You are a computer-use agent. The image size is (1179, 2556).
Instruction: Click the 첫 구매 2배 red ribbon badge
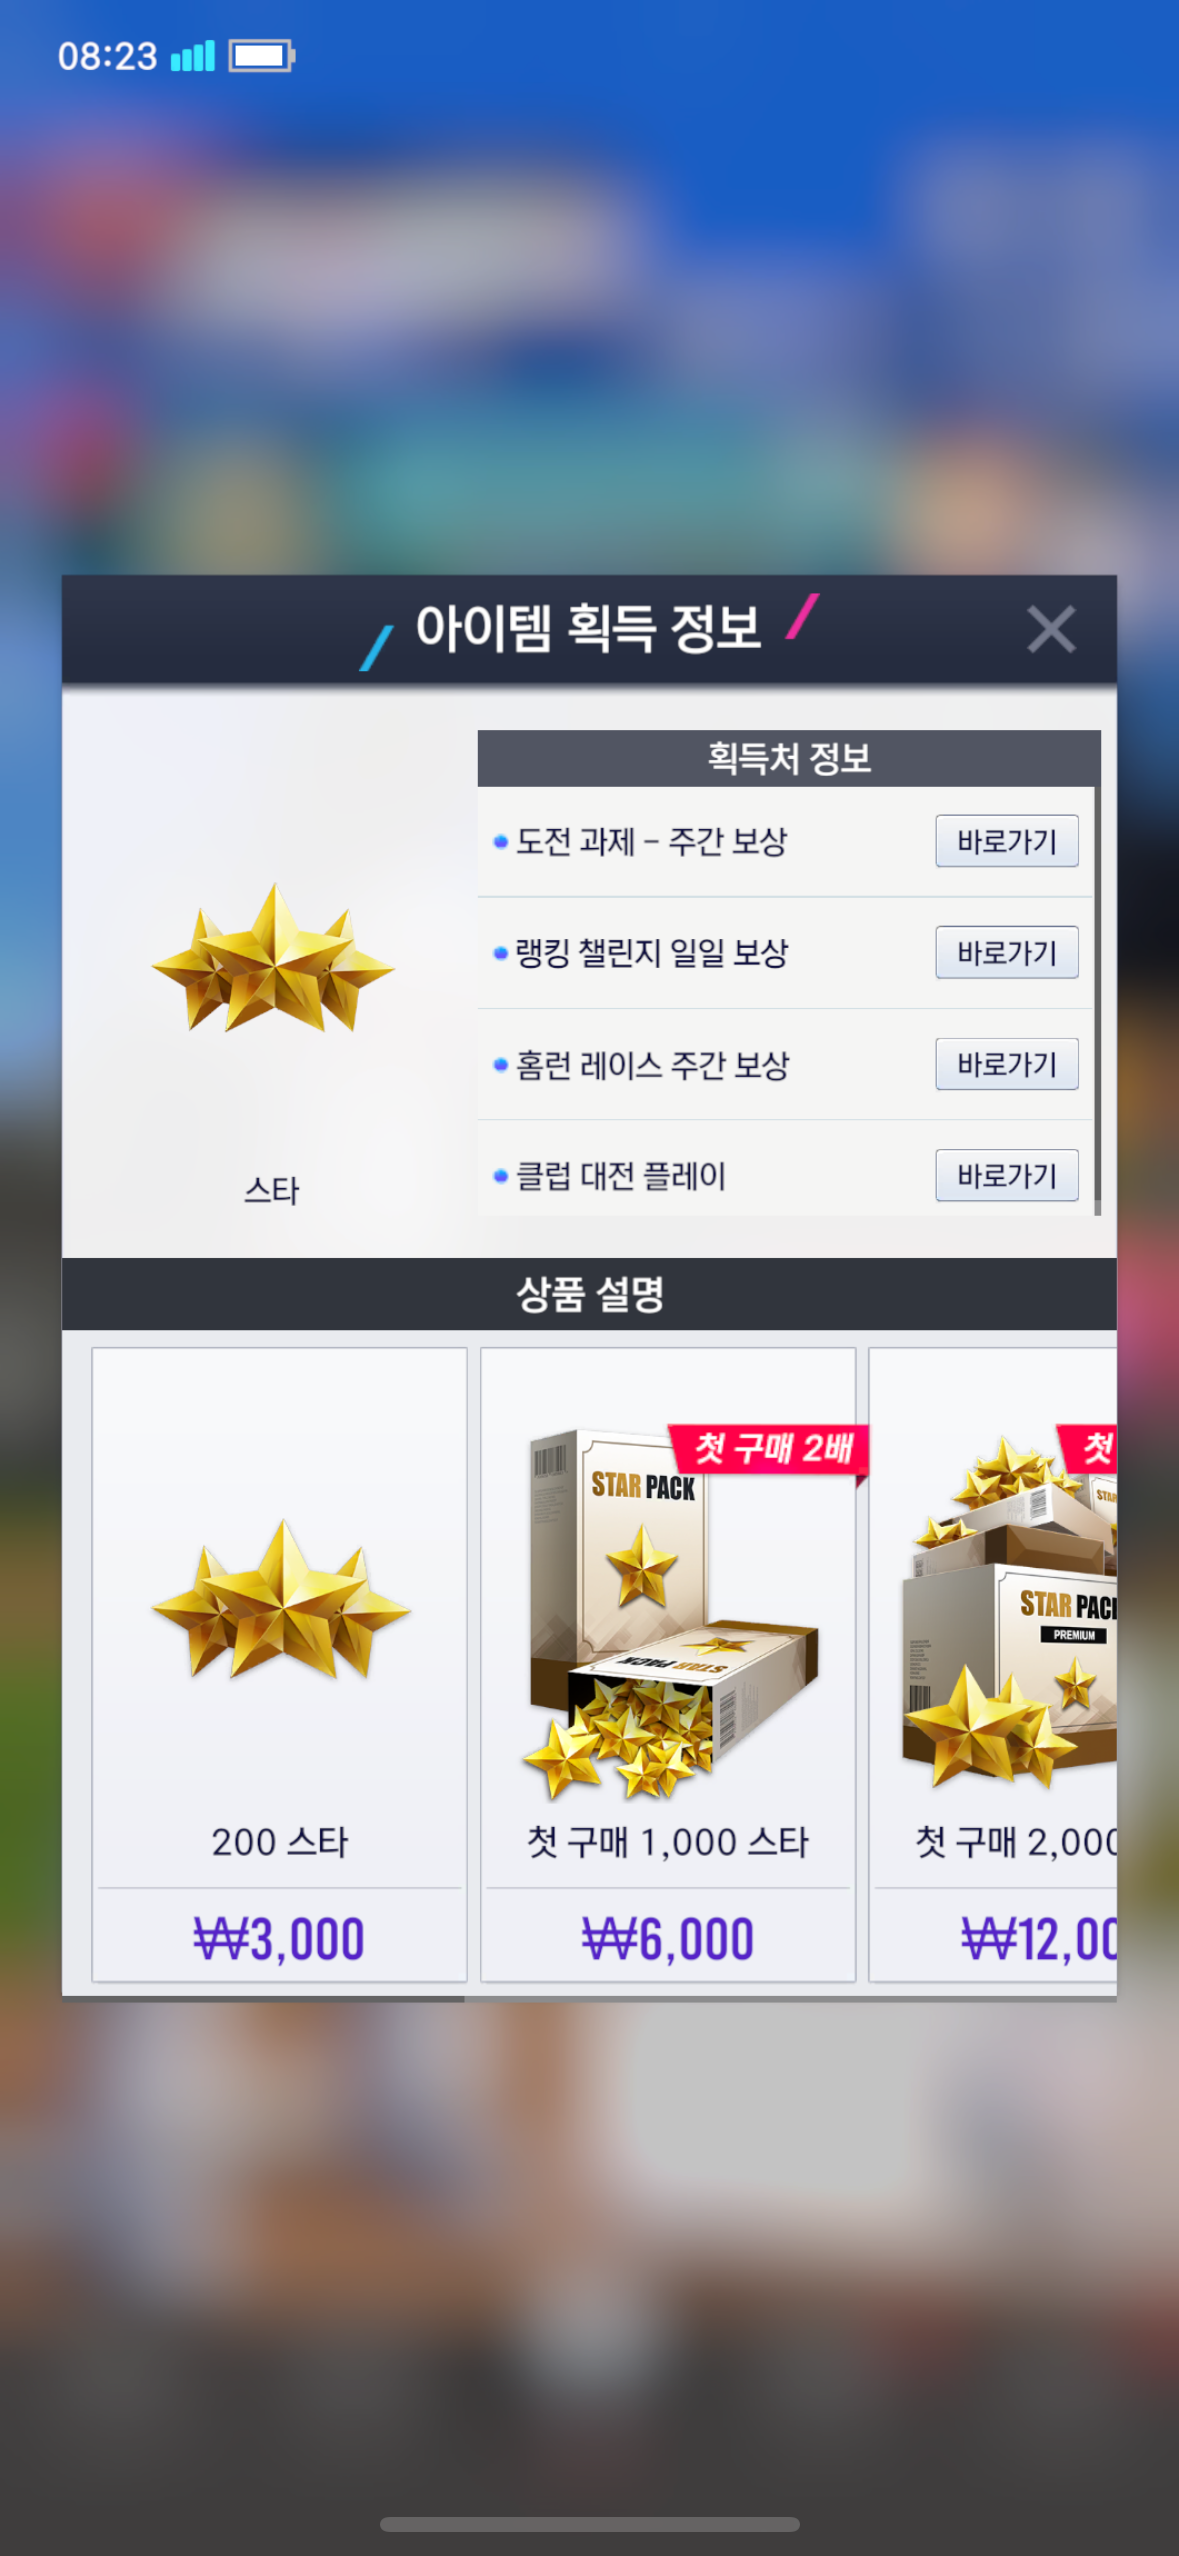(x=768, y=1448)
